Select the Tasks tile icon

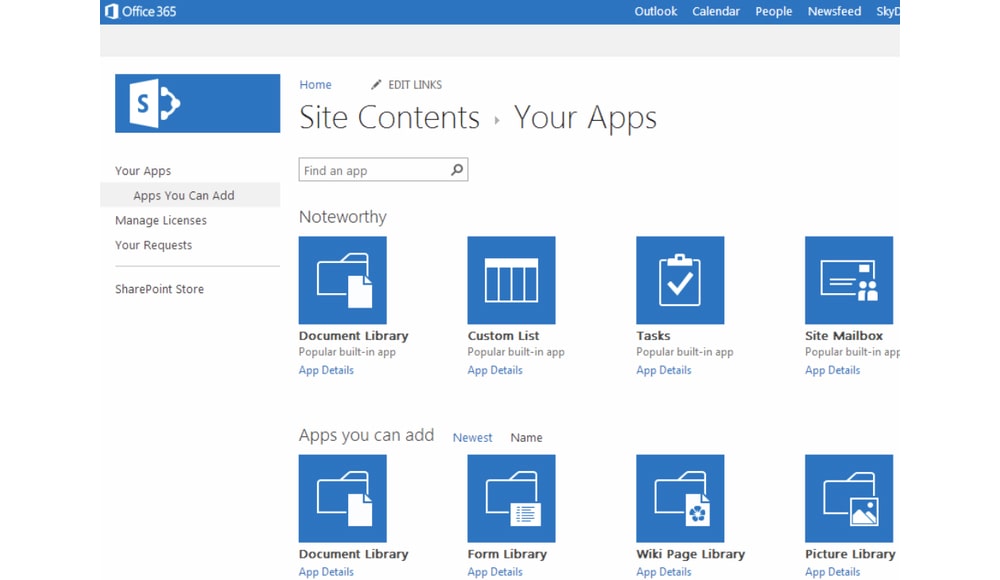click(680, 280)
